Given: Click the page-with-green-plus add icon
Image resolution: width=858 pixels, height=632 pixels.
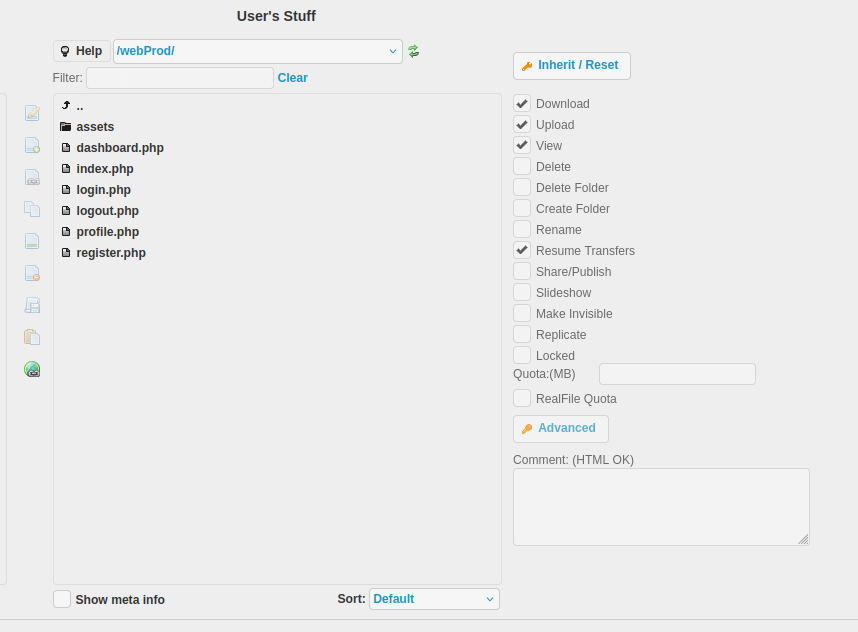Looking at the screenshot, I should point(32,145).
